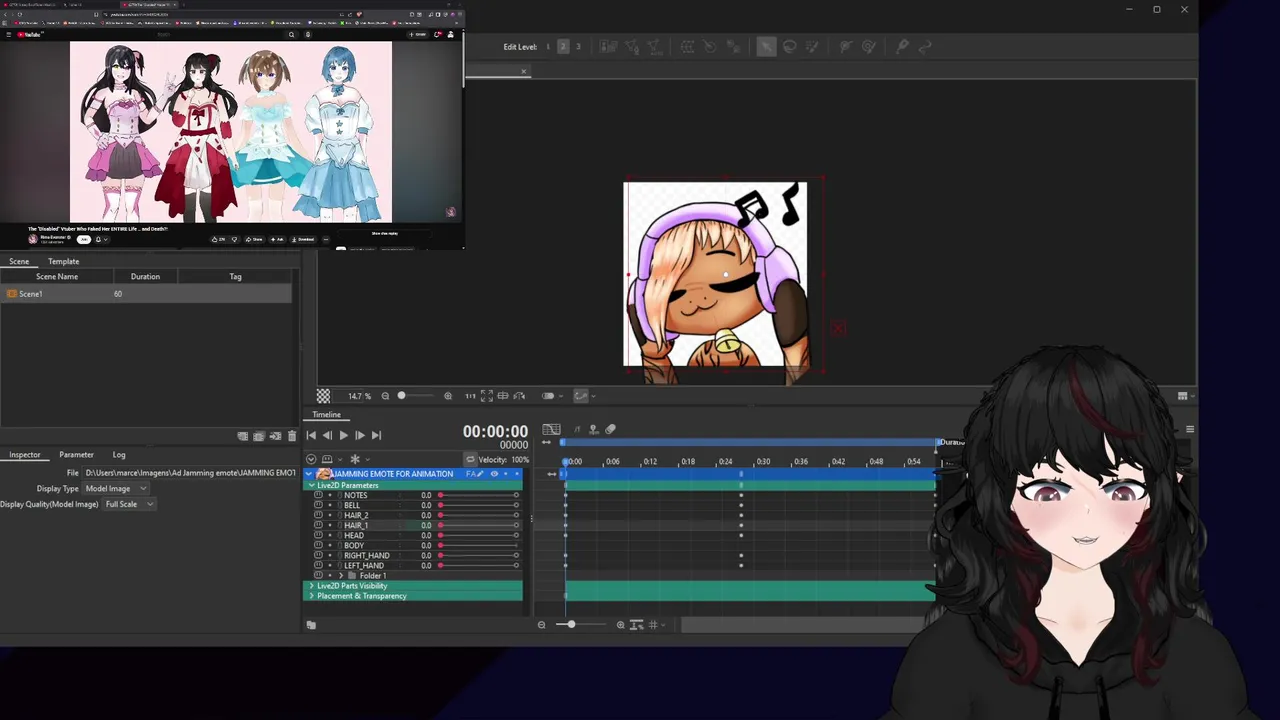
Task: Open the Log tab
Action: click(119, 455)
